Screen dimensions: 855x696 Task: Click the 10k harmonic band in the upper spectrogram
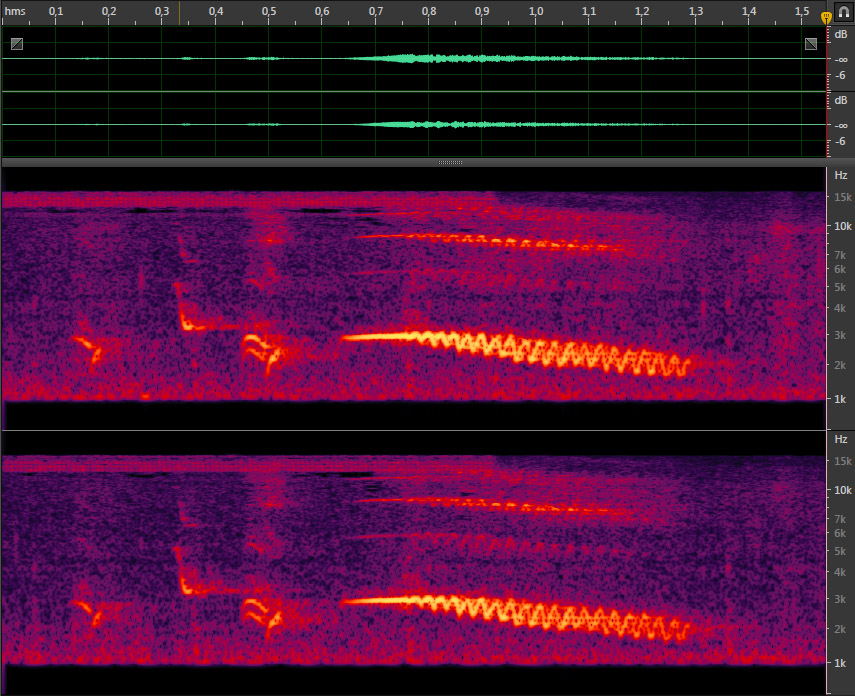(x=480, y=240)
